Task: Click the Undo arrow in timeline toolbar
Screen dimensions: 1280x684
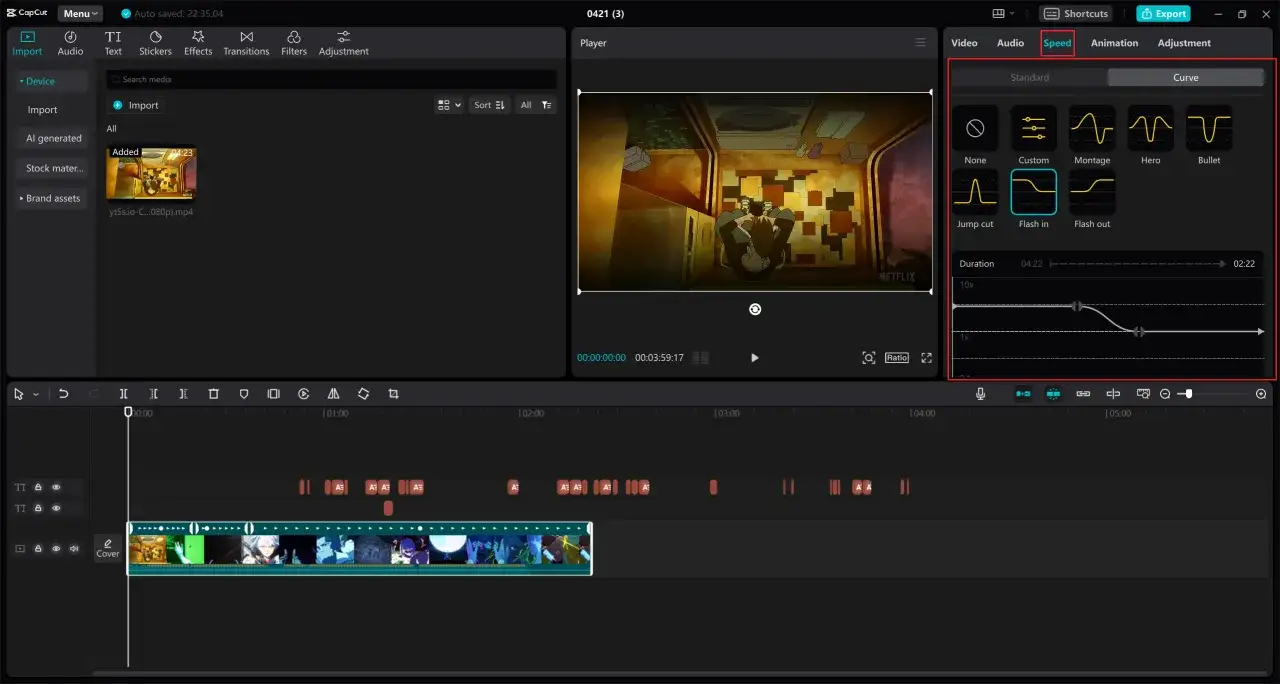Action: pyautogui.click(x=63, y=394)
